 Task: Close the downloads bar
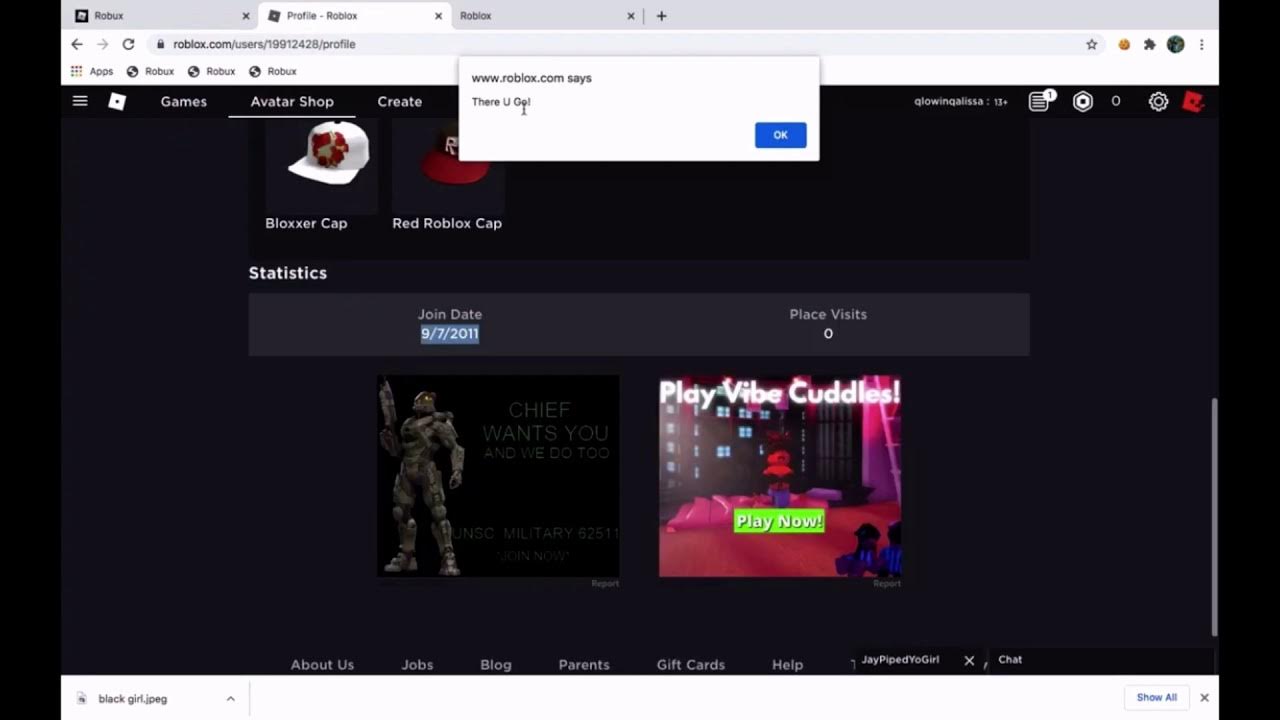pyautogui.click(x=1204, y=698)
